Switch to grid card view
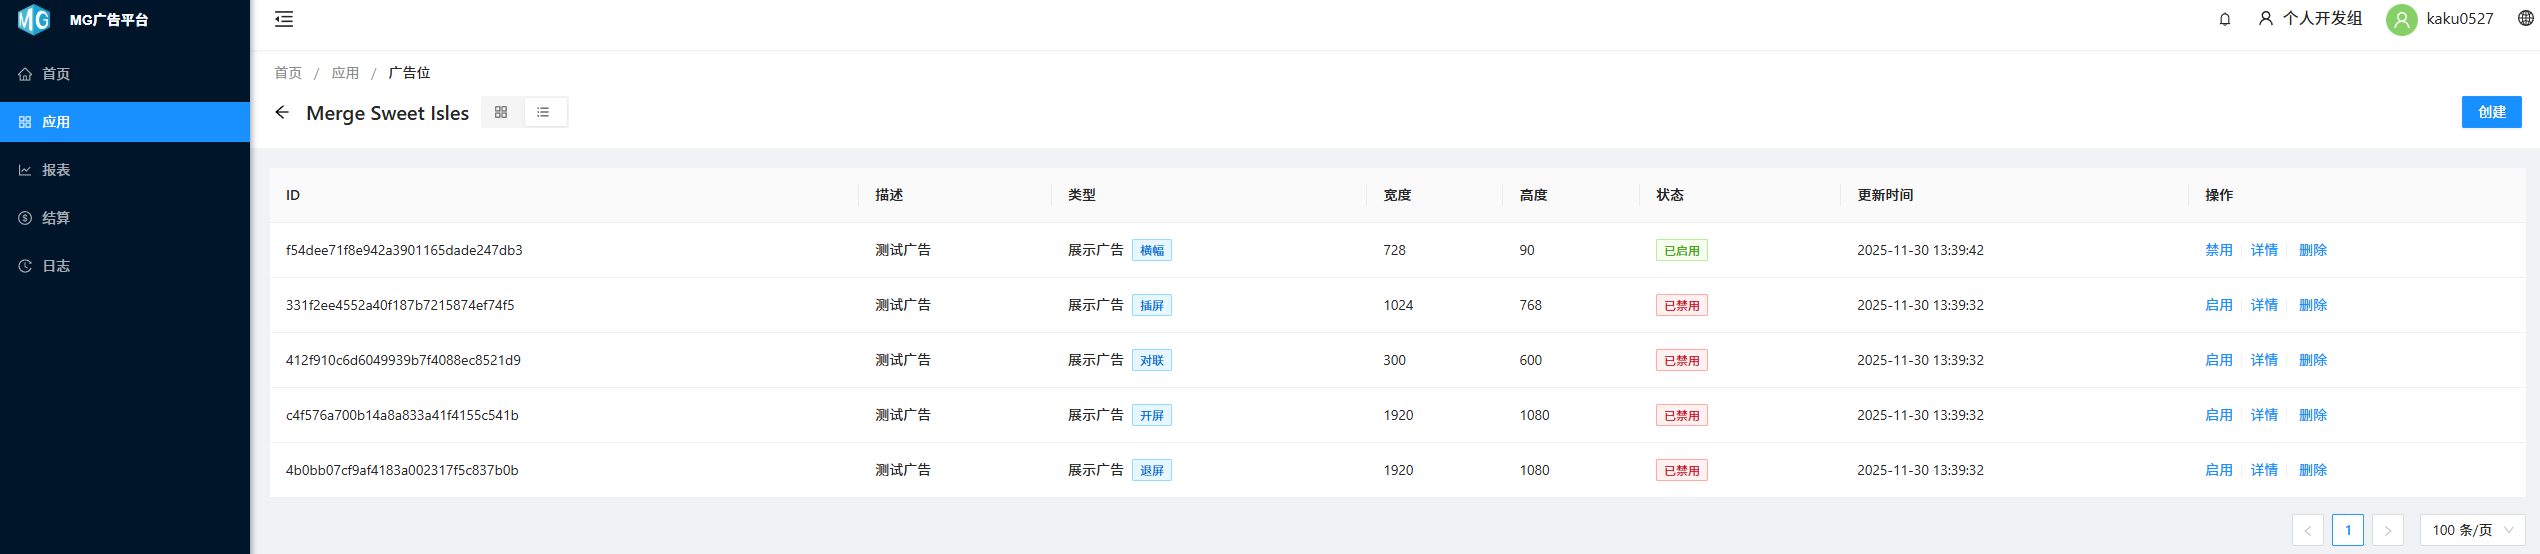The width and height of the screenshot is (2540, 554). click(501, 113)
